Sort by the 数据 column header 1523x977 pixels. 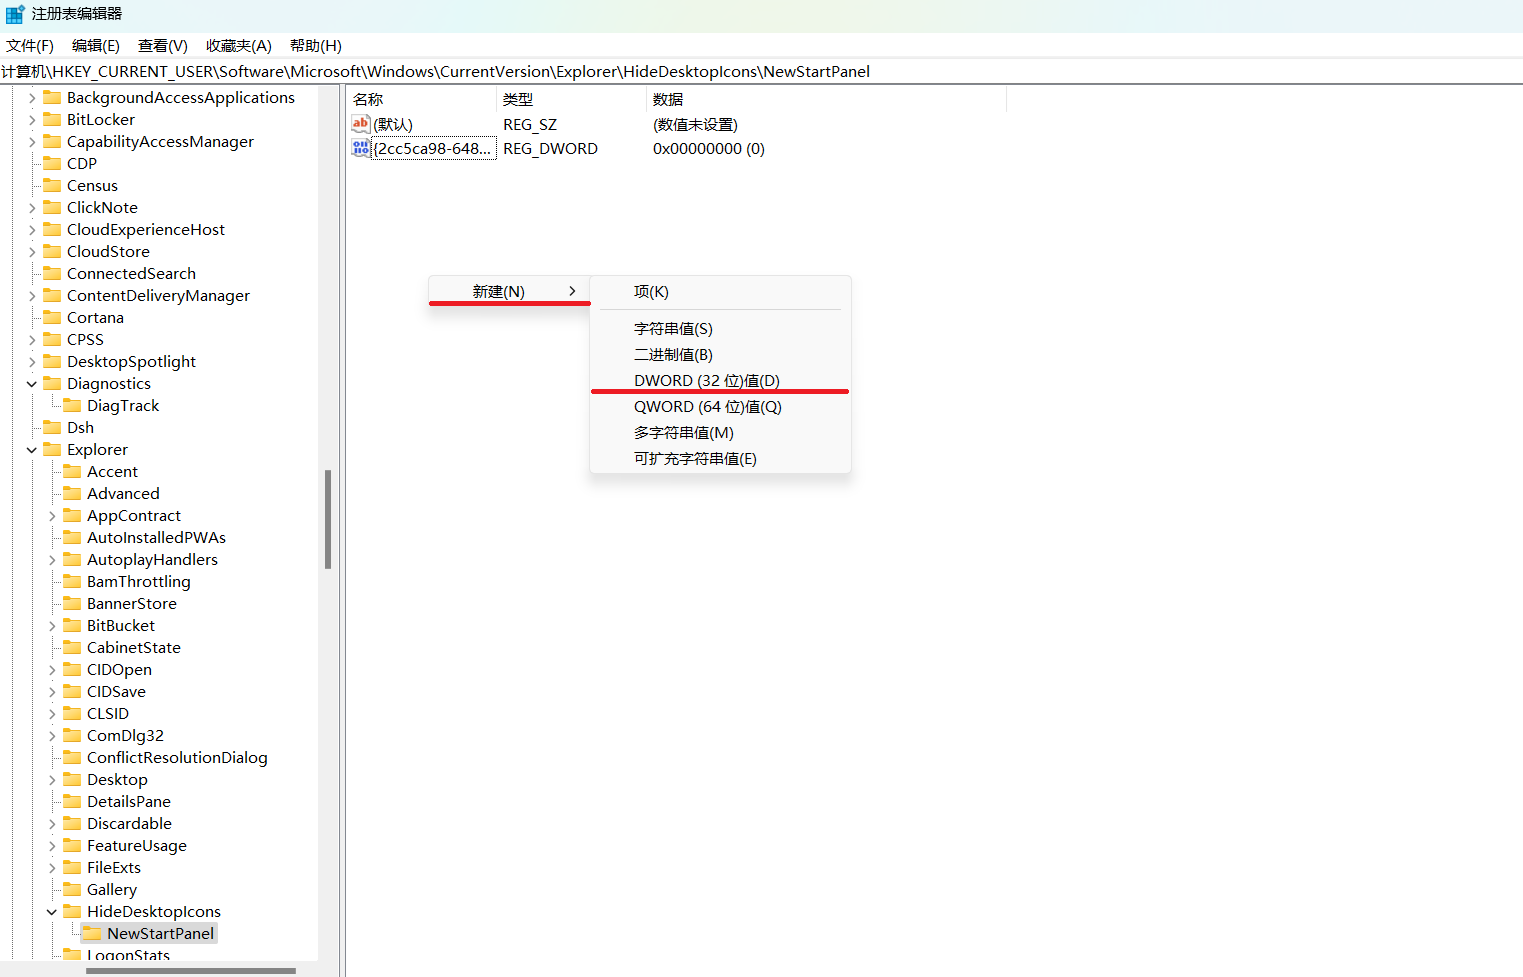(826, 99)
